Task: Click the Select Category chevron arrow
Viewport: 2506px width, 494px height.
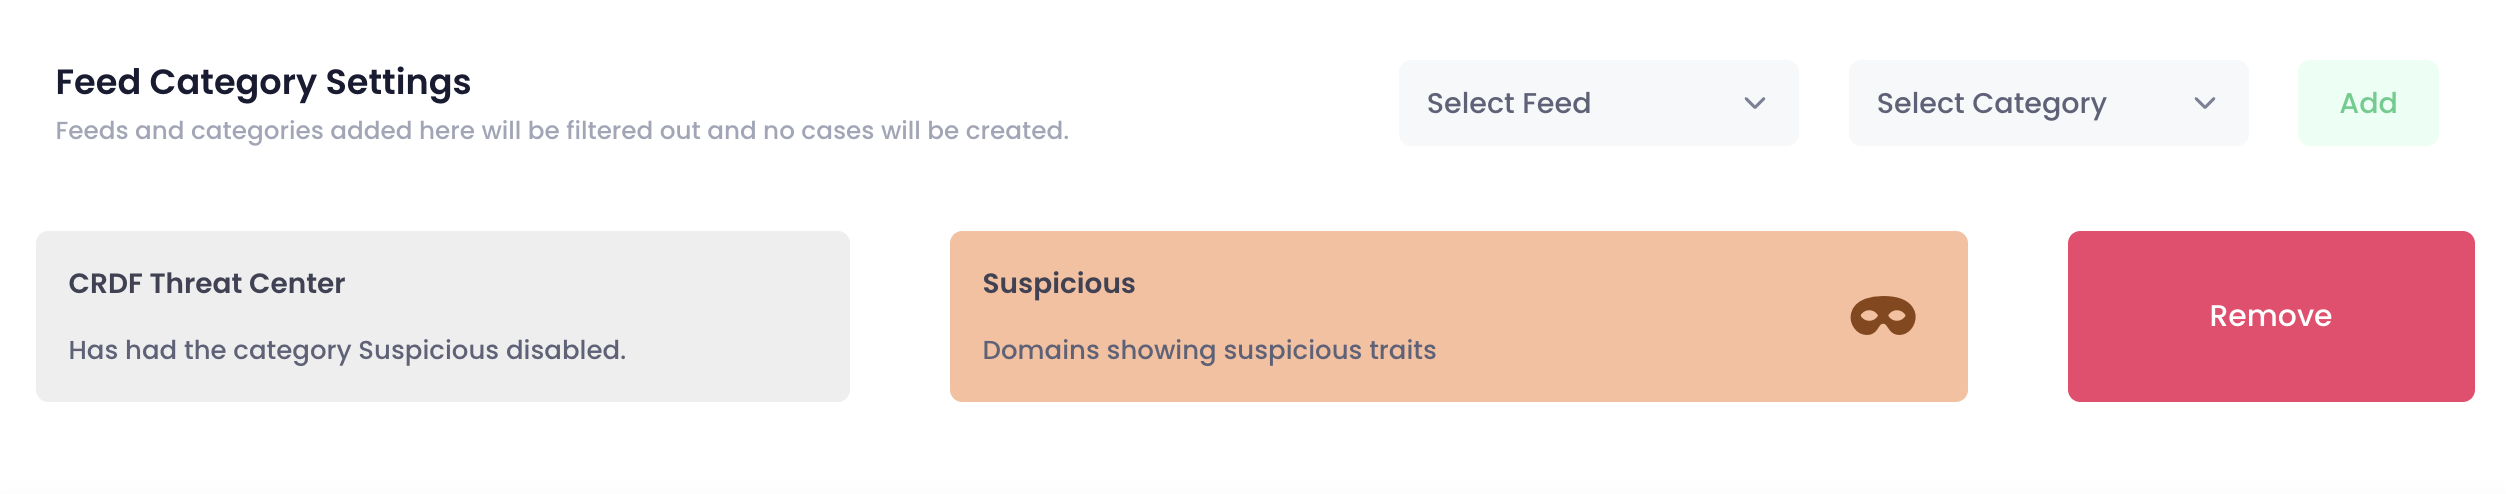Action: pos(2204,103)
